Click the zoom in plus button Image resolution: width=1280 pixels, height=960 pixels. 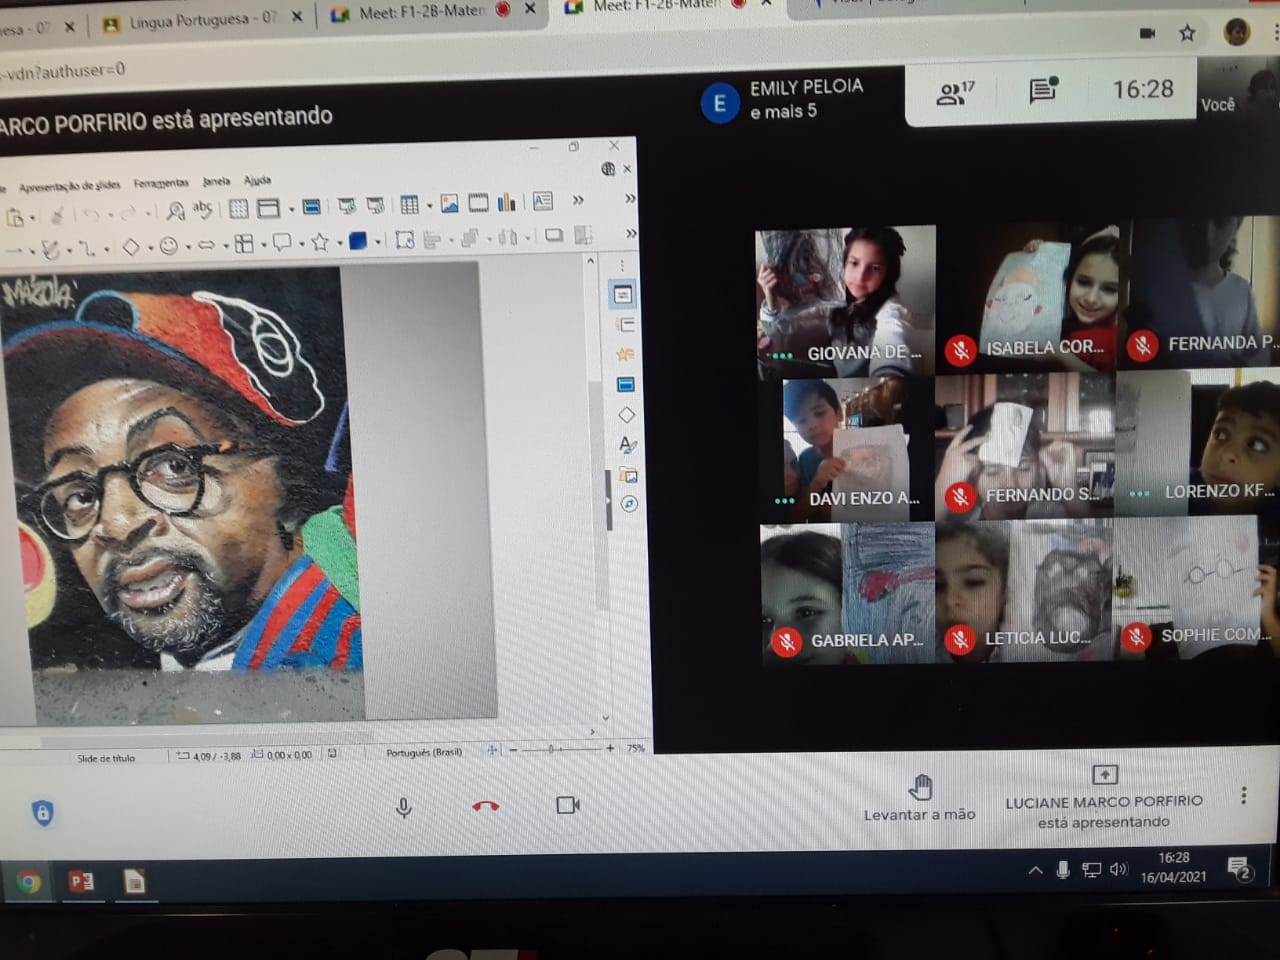pos(610,748)
